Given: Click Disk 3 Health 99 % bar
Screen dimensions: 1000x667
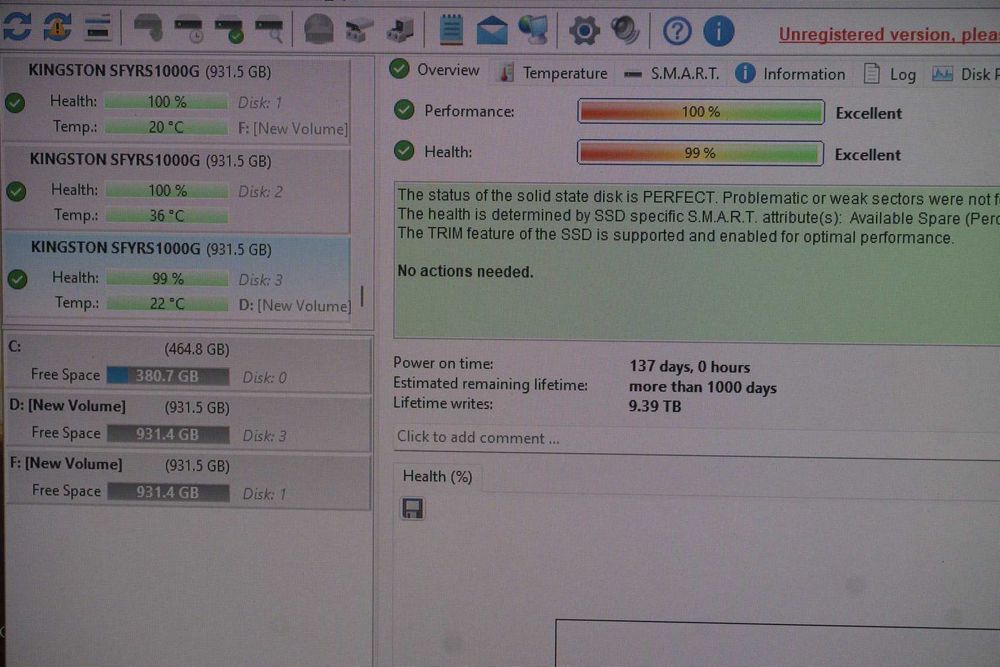Looking at the screenshot, I should pos(168,278).
